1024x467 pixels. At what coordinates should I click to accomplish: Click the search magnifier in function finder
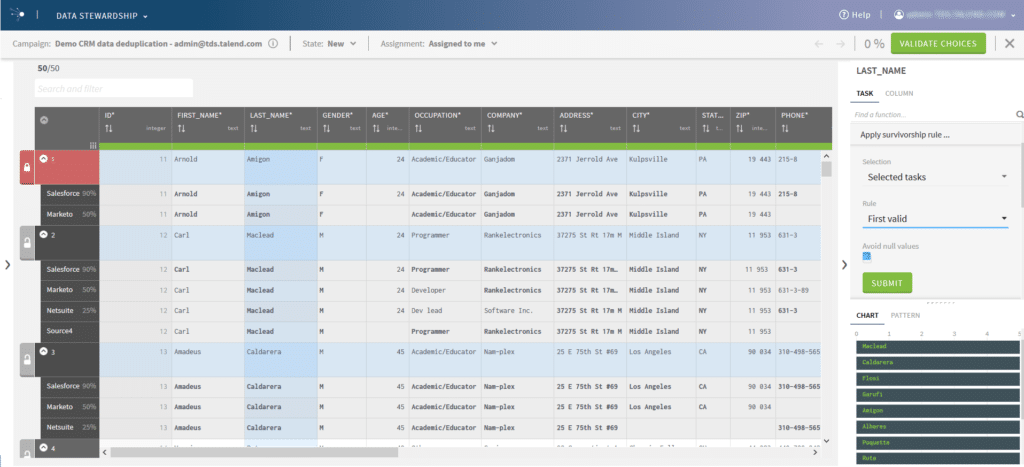(x=1019, y=116)
